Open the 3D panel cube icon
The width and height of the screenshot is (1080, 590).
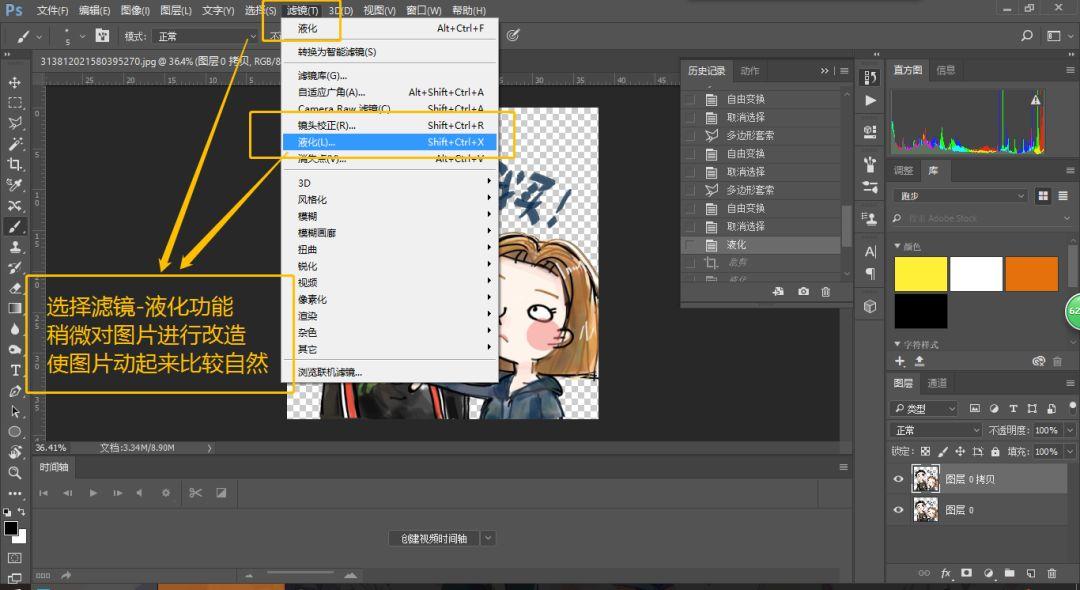870,306
